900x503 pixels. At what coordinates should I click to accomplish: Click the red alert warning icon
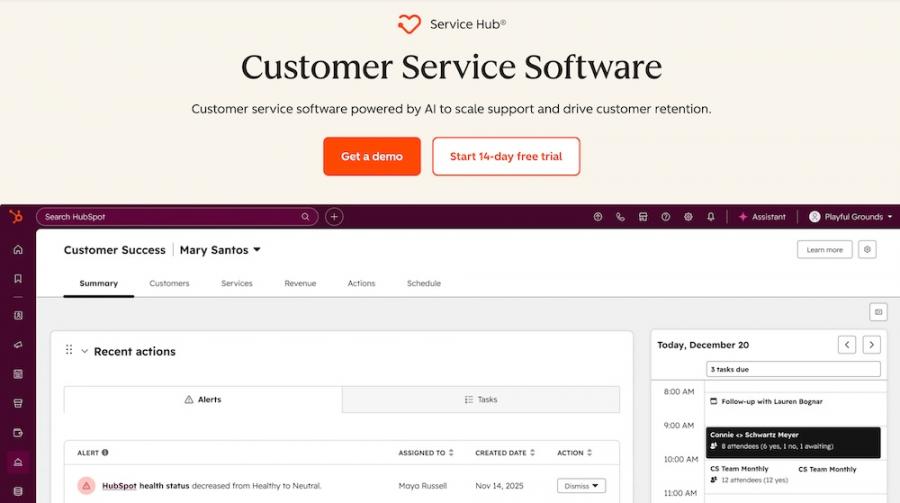[x=86, y=486]
